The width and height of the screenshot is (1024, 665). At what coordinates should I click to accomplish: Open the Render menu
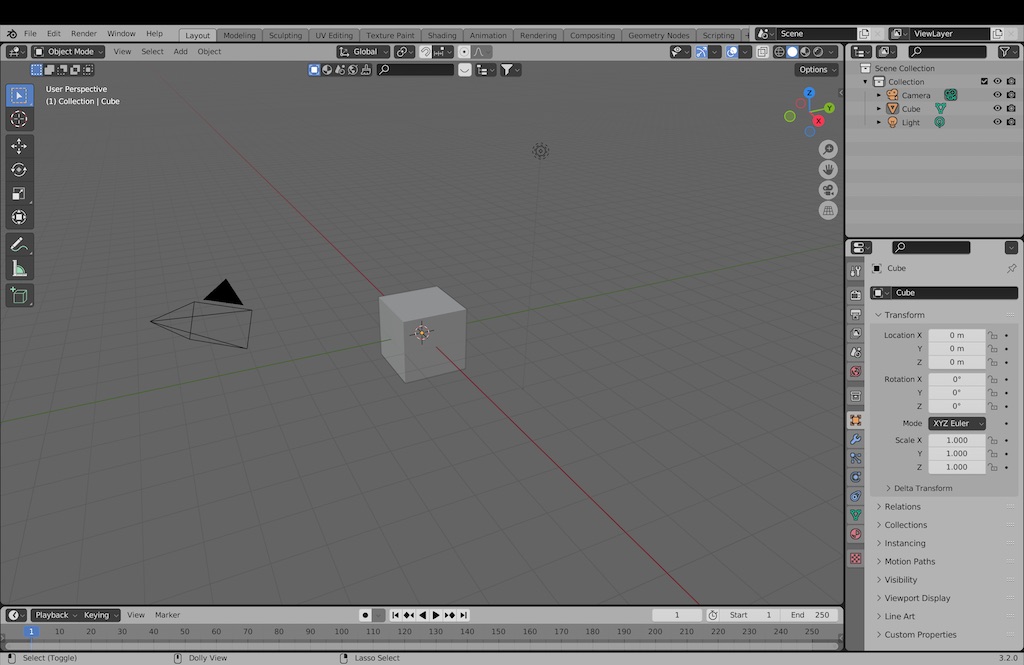(84, 33)
